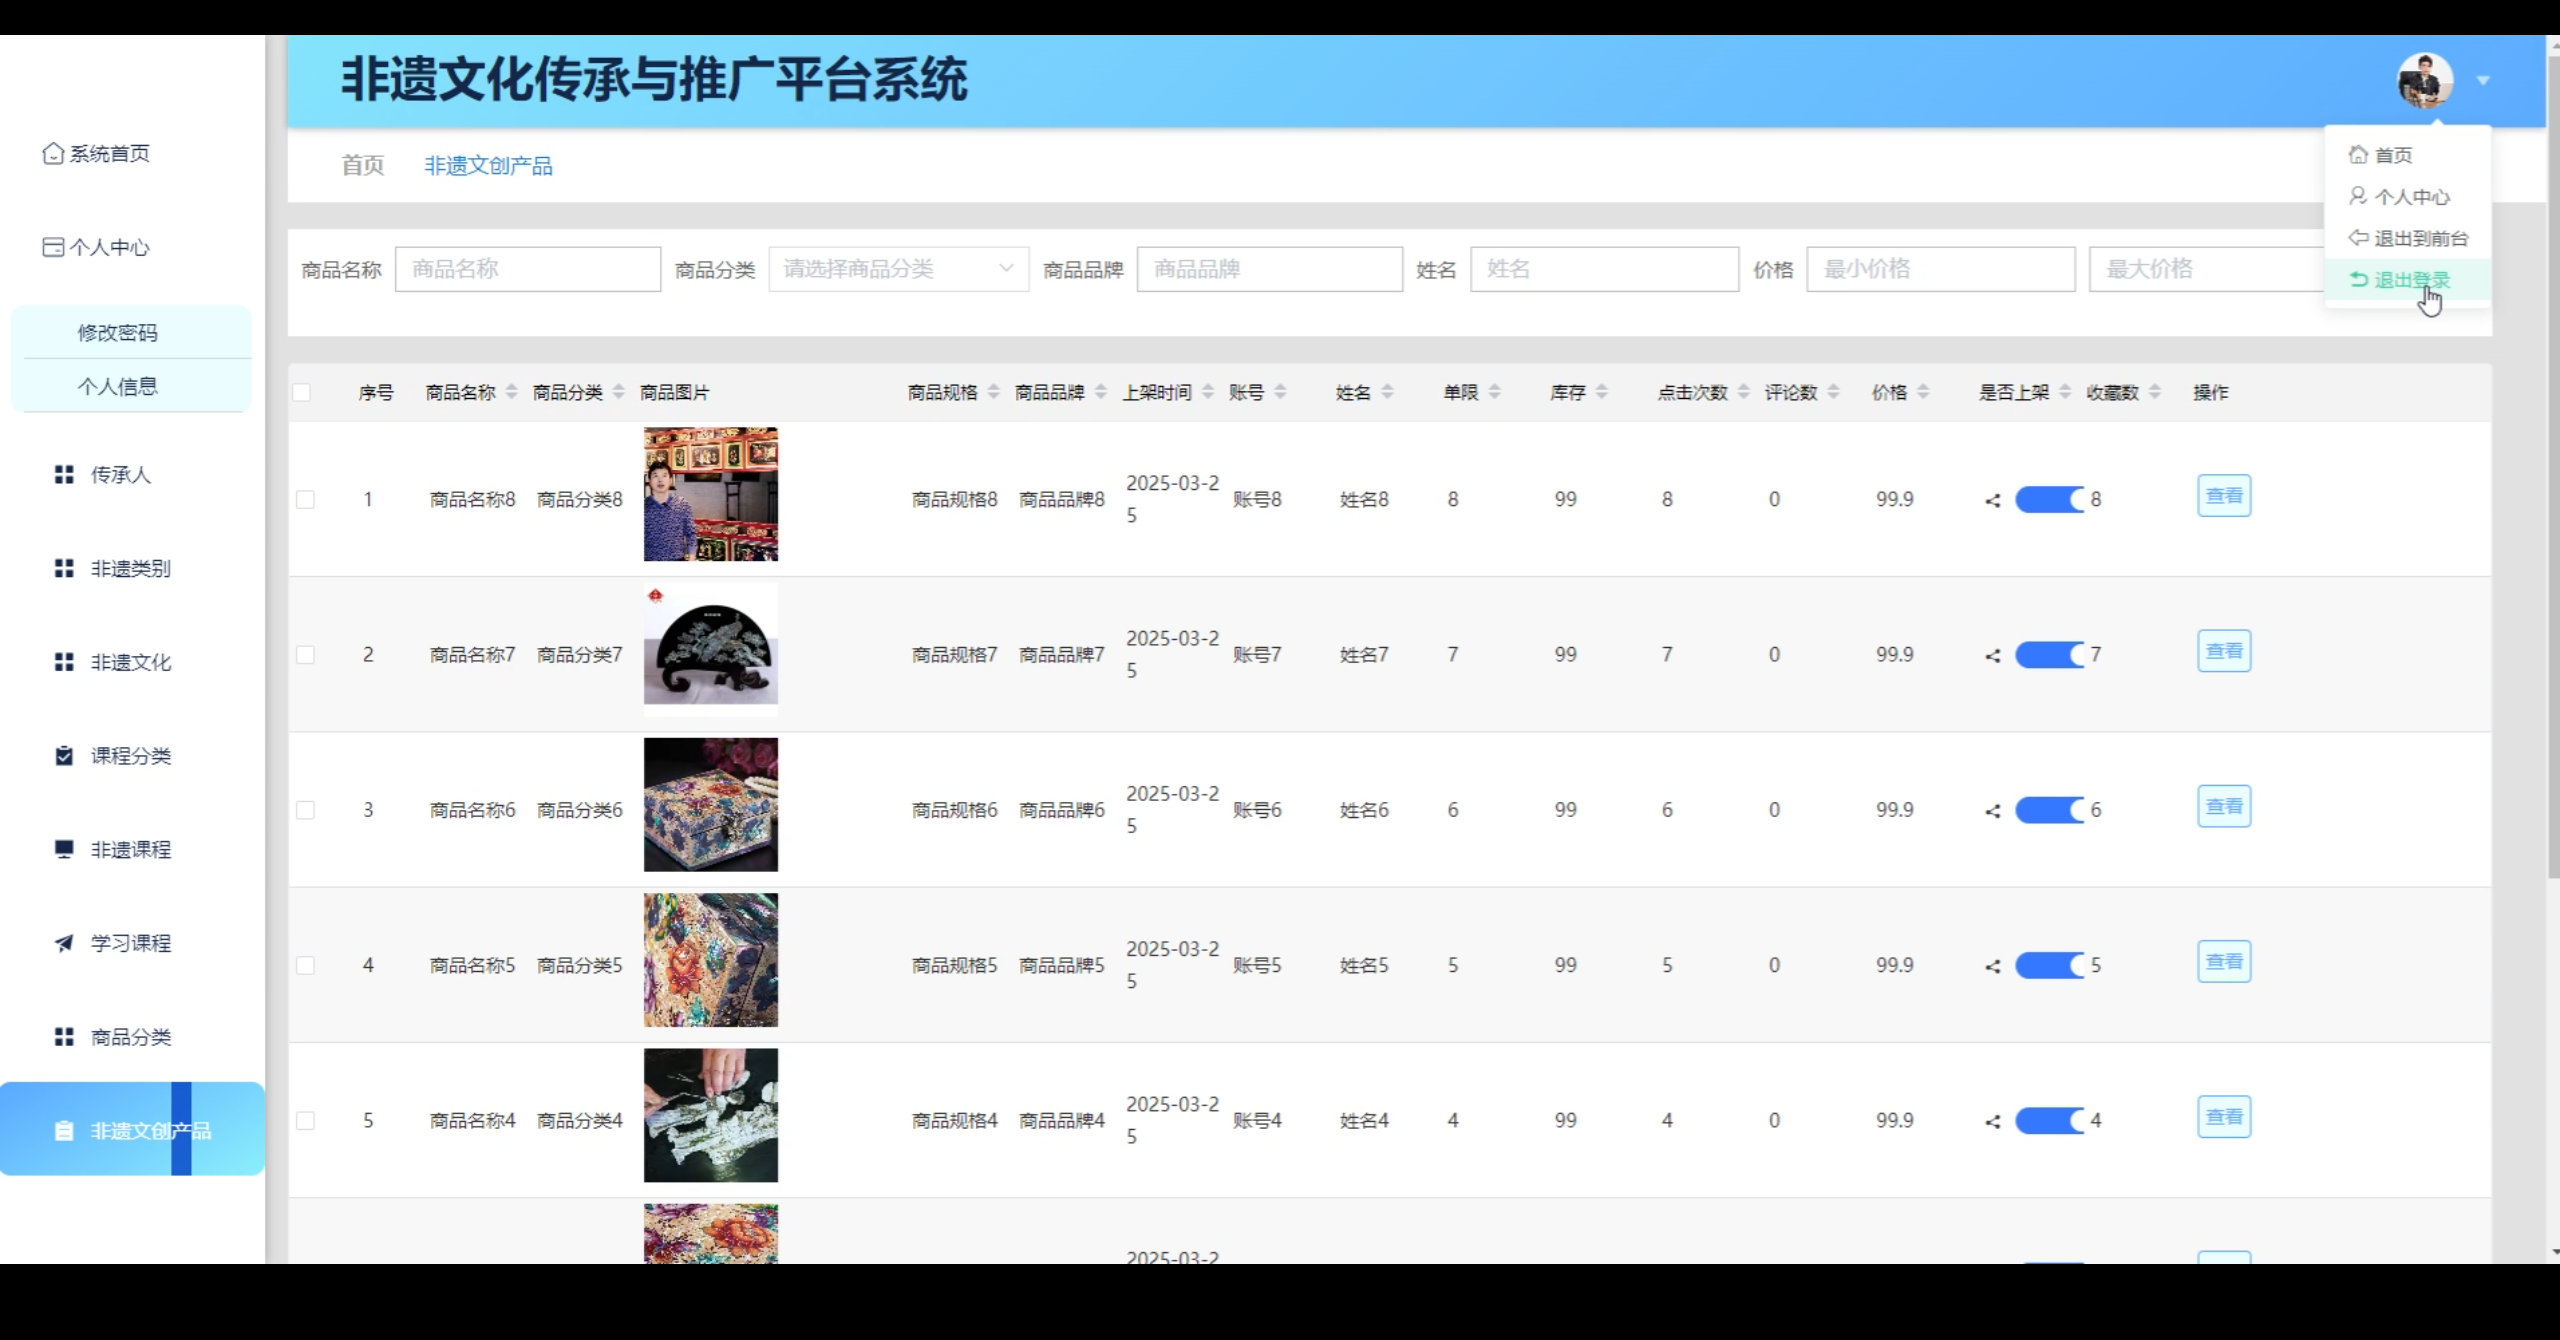Select the checkbox for row 1 商品名称8
Image resolution: width=2560 pixels, height=1340 pixels.
click(x=306, y=500)
